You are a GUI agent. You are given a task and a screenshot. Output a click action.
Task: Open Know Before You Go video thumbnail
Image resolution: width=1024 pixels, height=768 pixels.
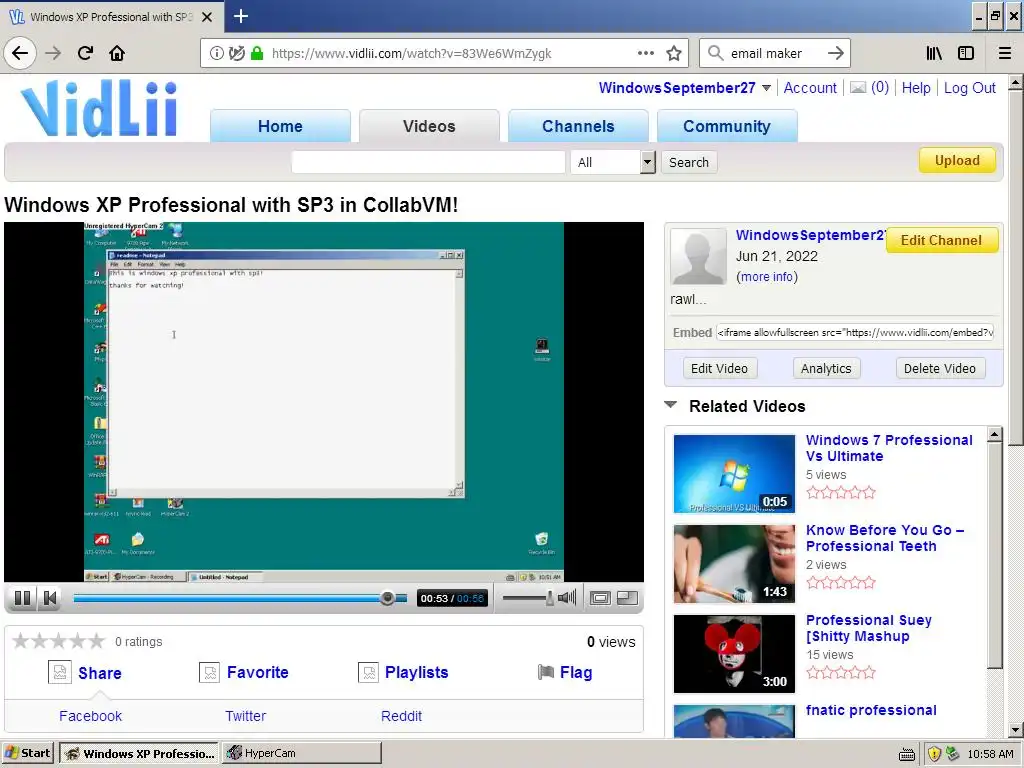(x=734, y=564)
